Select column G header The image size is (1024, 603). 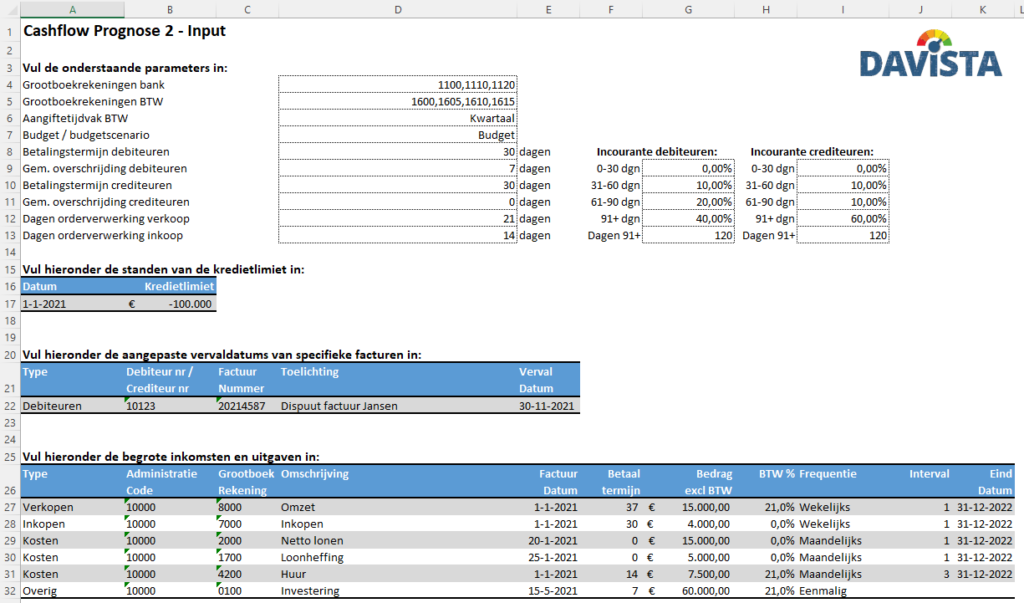click(x=688, y=9)
